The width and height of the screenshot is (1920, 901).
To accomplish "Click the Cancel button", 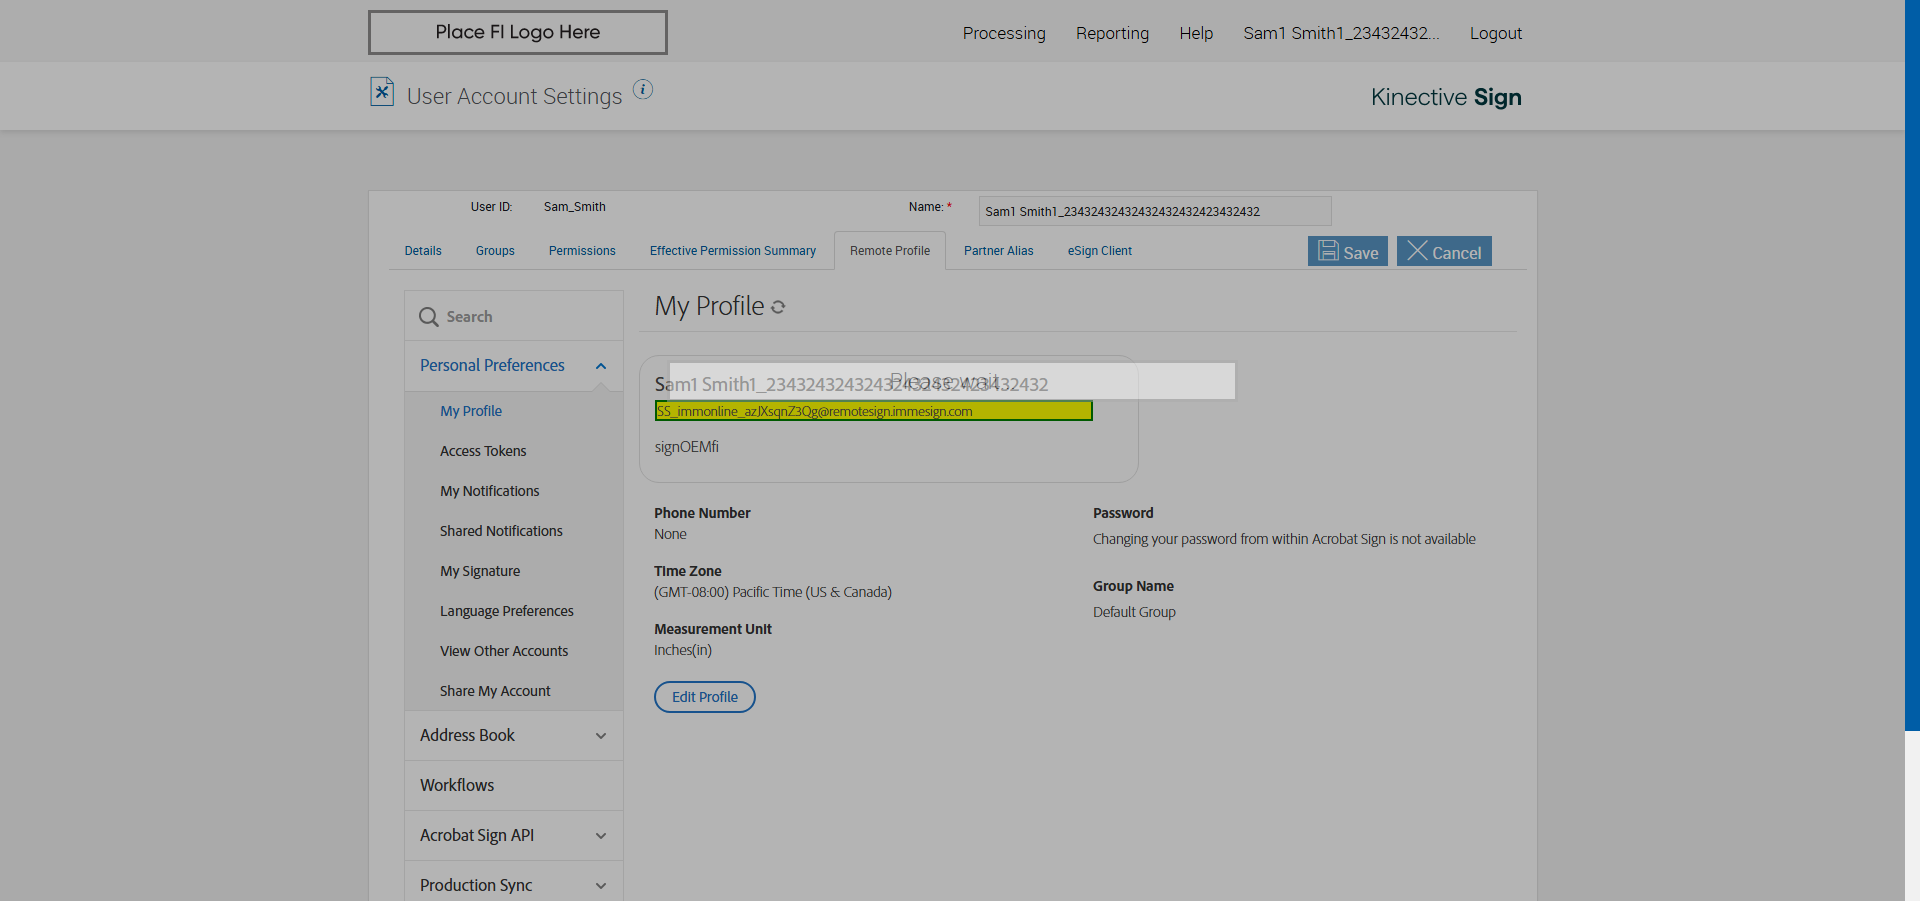I will click(x=1444, y=252).
